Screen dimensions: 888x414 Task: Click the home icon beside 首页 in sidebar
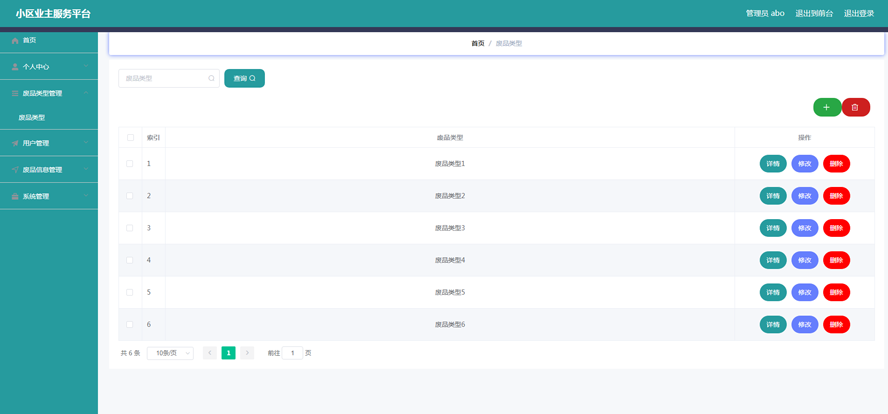pos(15,41)
